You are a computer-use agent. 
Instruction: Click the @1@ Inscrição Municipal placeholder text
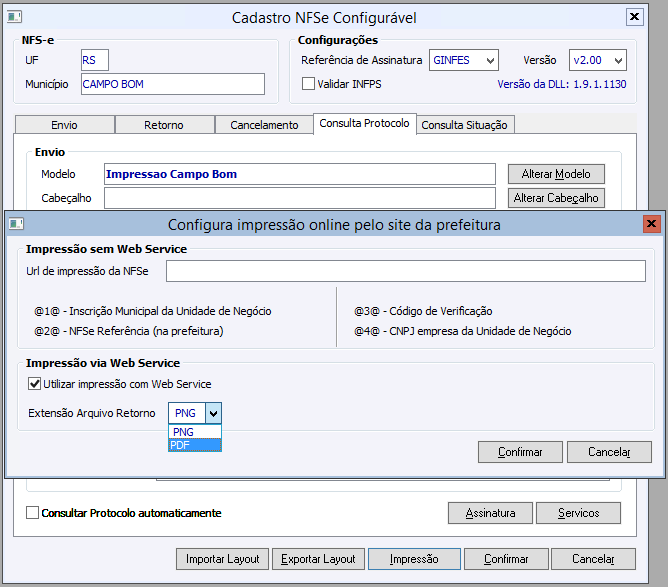tap(153, 311)
